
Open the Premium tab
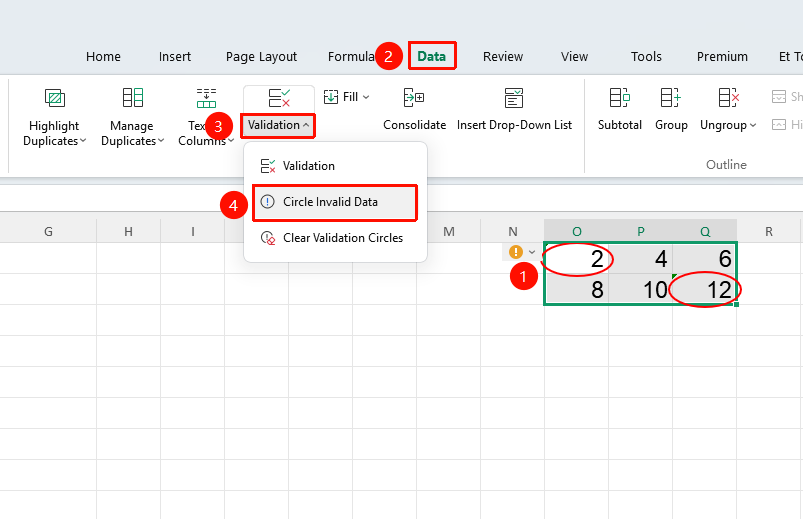pos(722,56)
